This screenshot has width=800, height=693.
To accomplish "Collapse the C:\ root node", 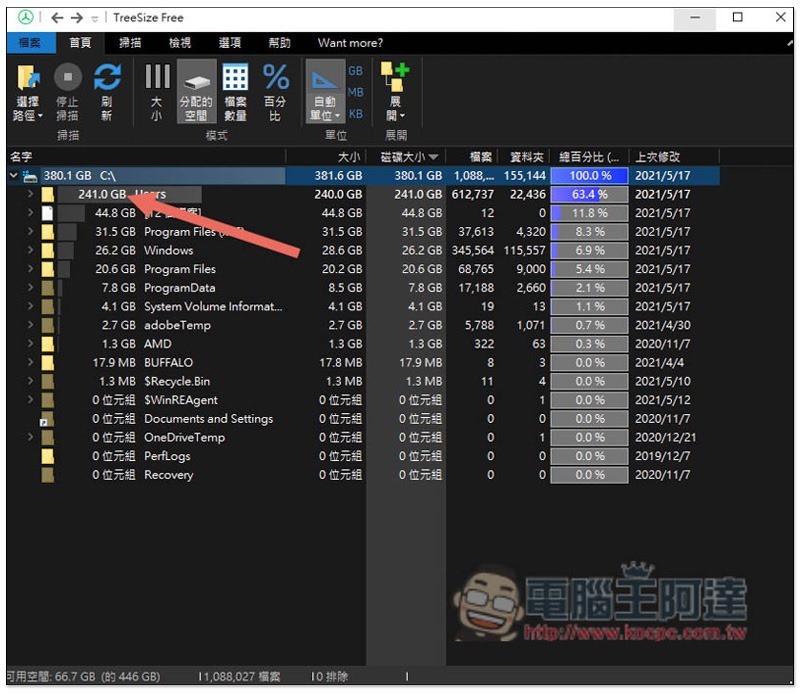I will point(13,176).
